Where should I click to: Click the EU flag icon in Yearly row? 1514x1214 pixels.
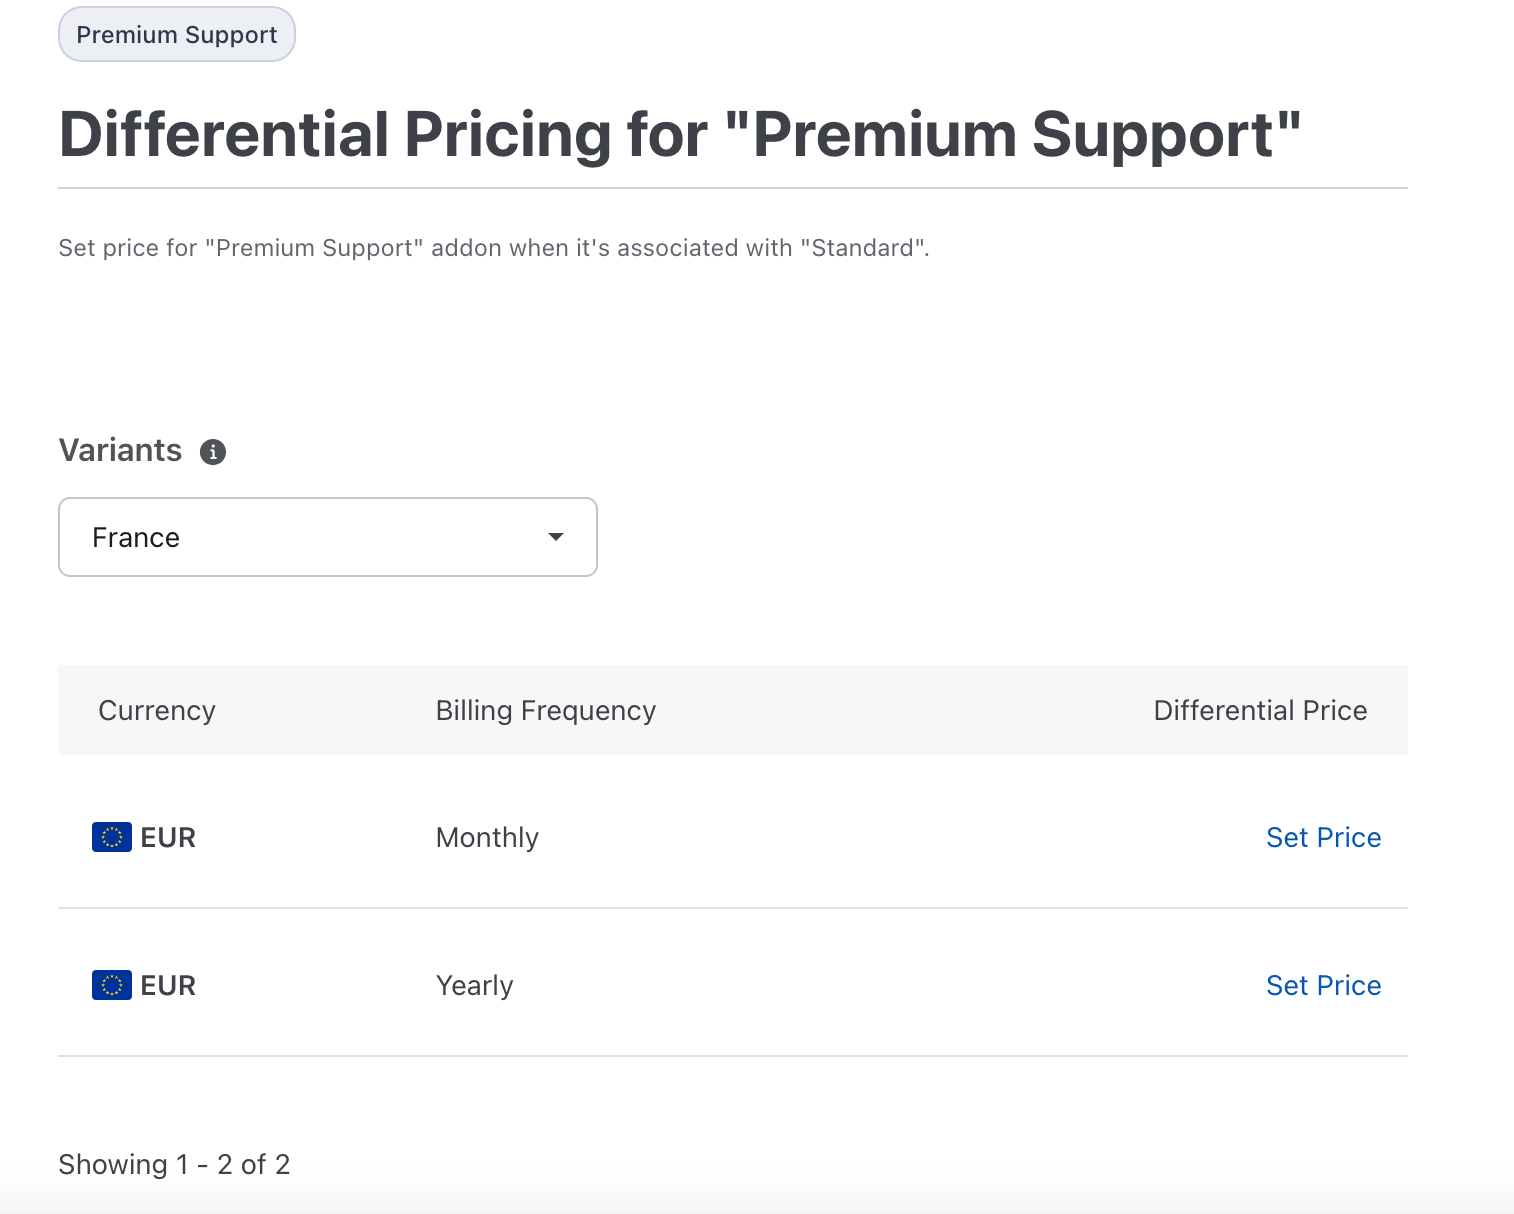(x=112, y=985)
